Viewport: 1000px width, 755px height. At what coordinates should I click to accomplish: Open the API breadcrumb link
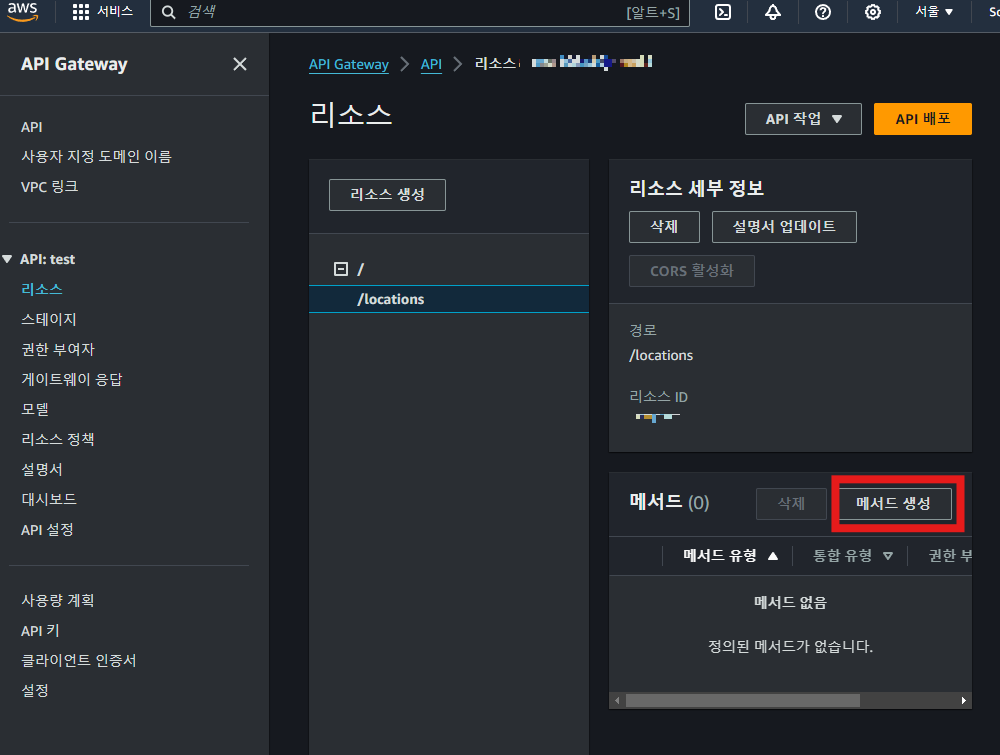pyautogui.click(x=431, y=64)
